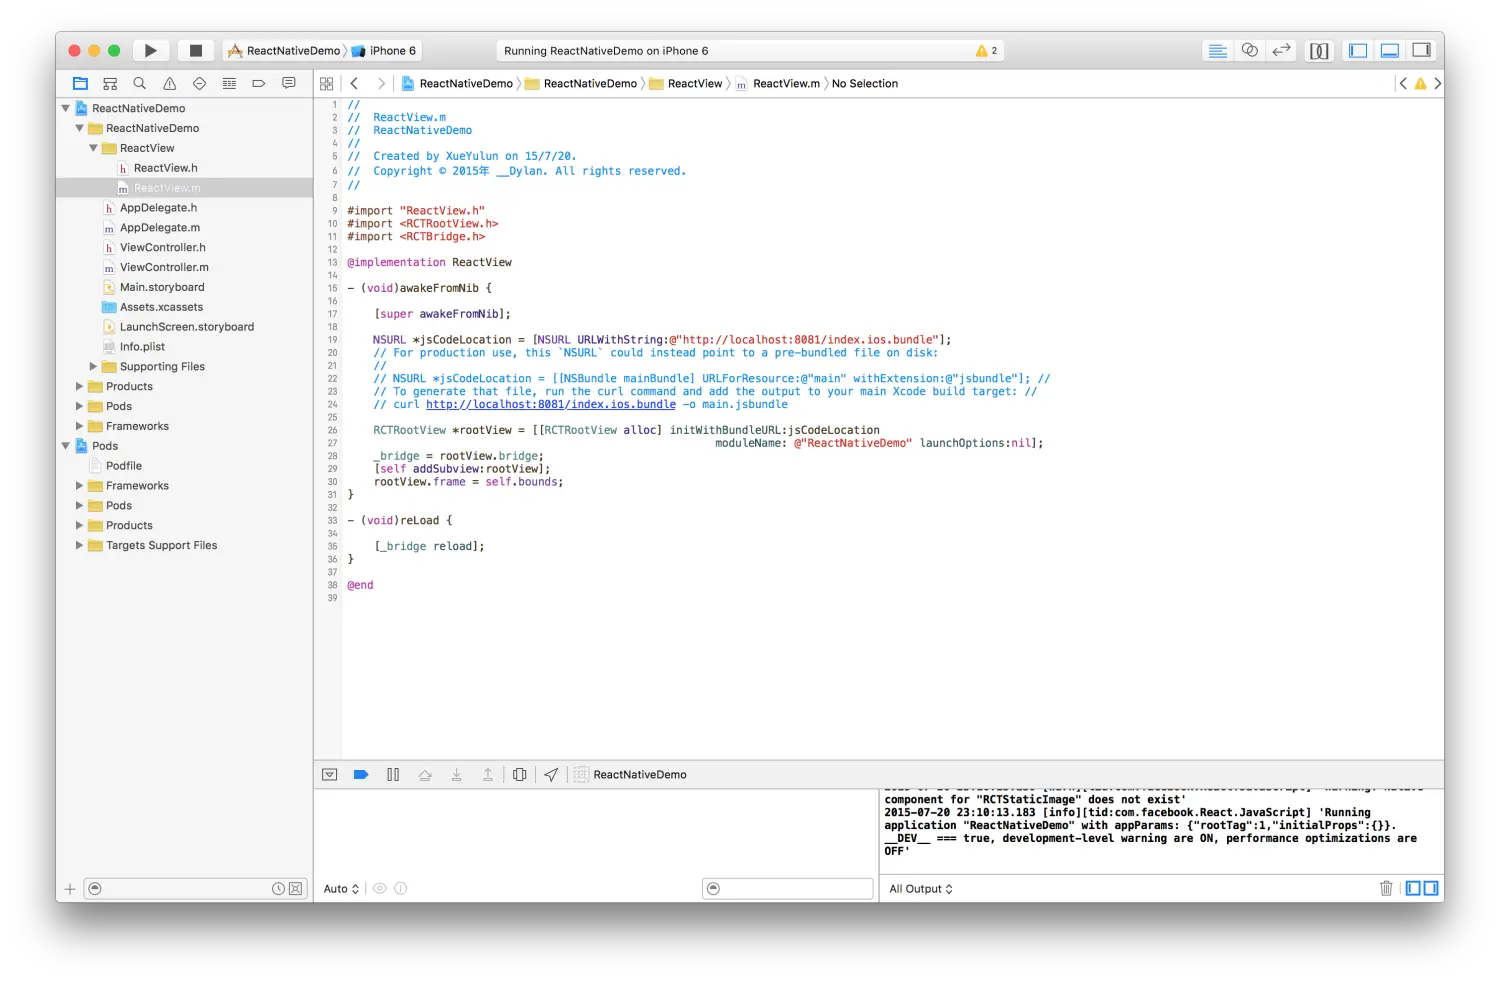Open Debug View Hierarchy
1500x982 pixels.
[x=520, y=775]
